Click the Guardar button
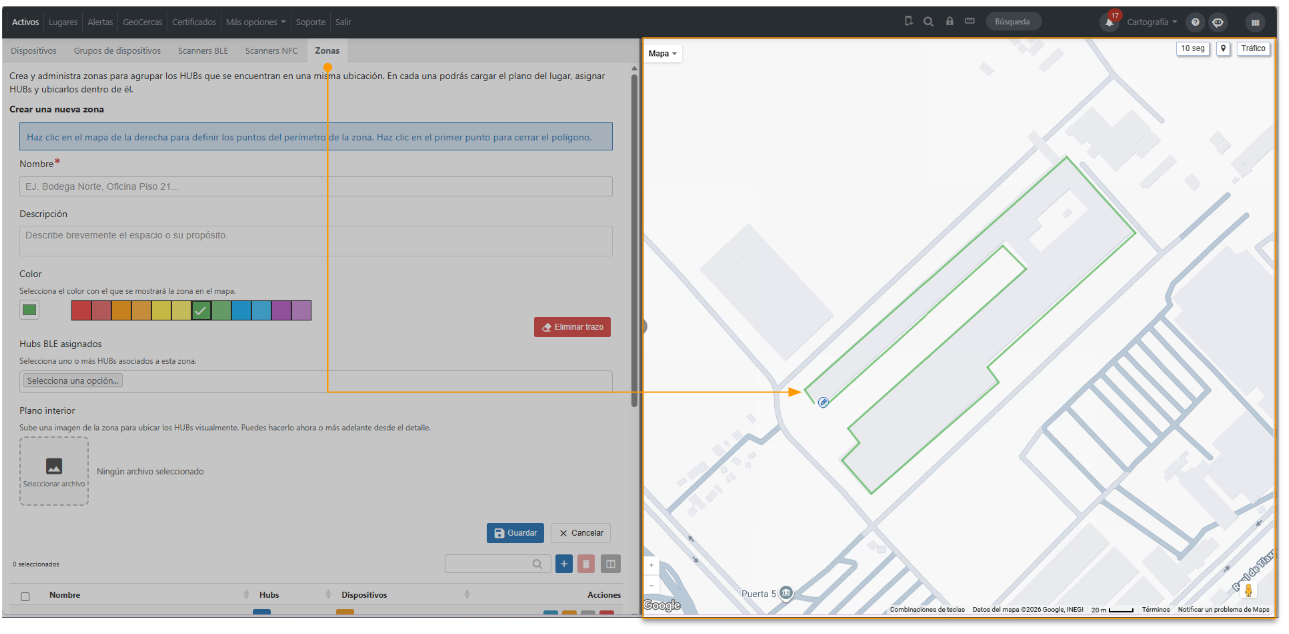The height and width of the screenshot is (634, 1289). tap(515, 533)
